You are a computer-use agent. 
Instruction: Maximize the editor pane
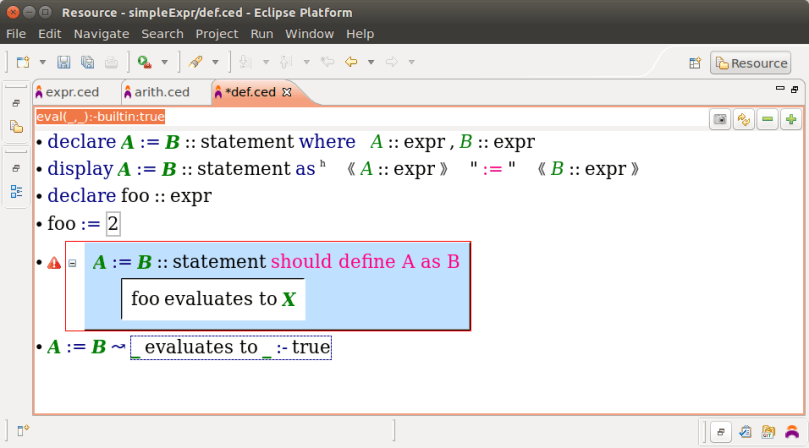click(787, 89)
